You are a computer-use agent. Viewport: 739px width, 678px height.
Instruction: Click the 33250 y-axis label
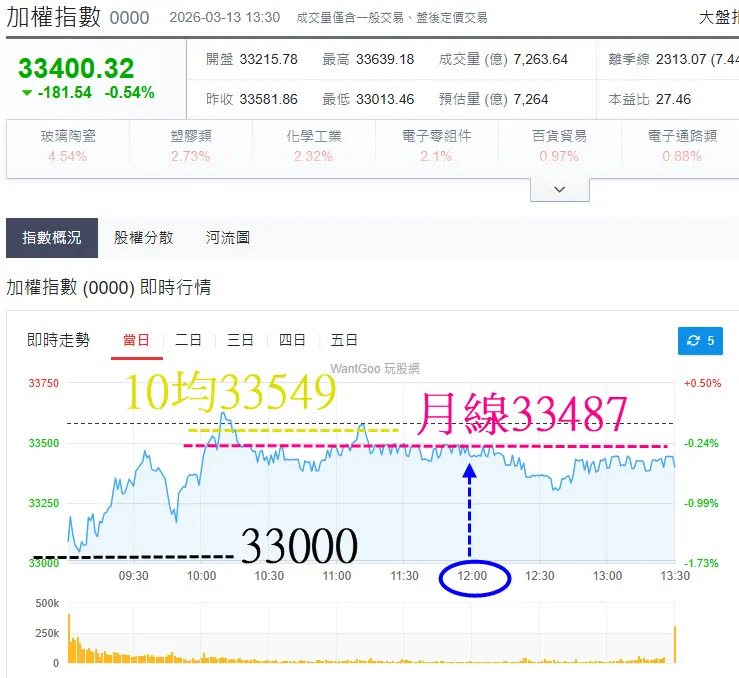point(43,503)
